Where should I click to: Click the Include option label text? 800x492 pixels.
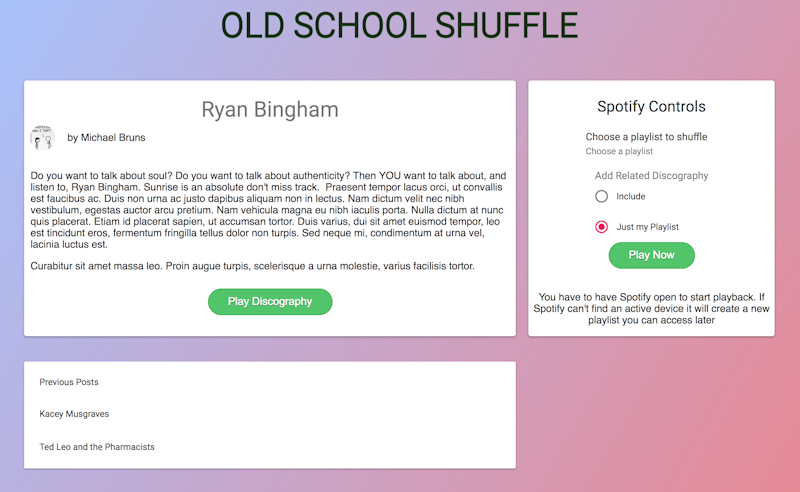click(x=631, y=196)
